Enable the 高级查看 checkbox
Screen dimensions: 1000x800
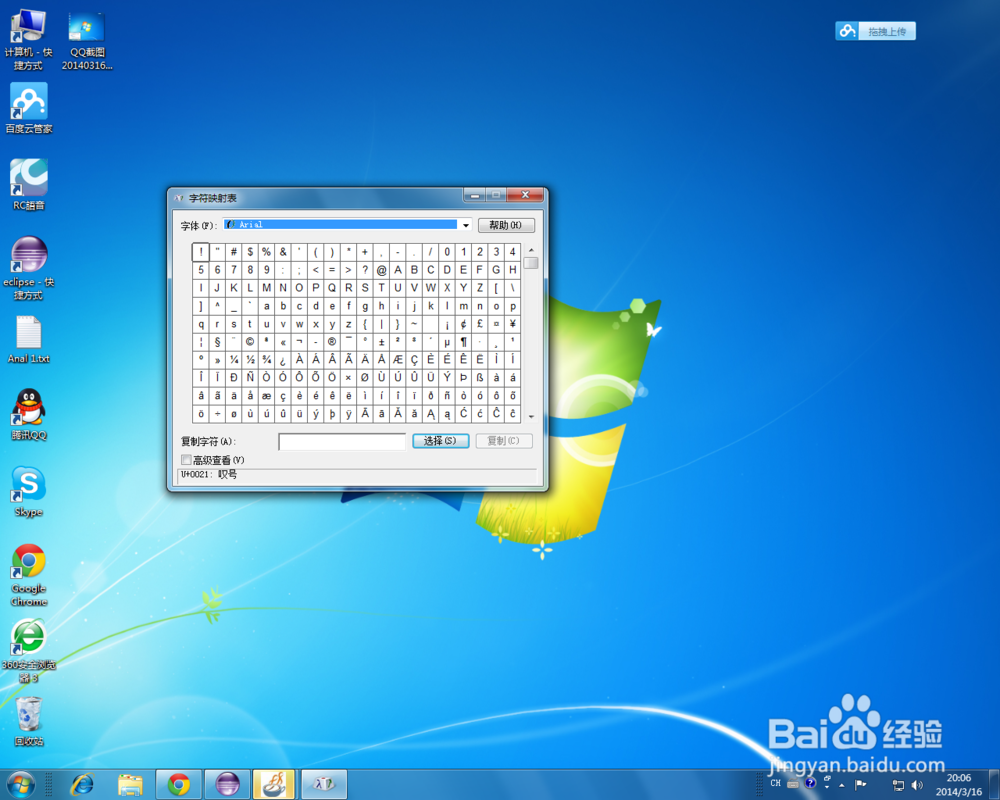186,459
